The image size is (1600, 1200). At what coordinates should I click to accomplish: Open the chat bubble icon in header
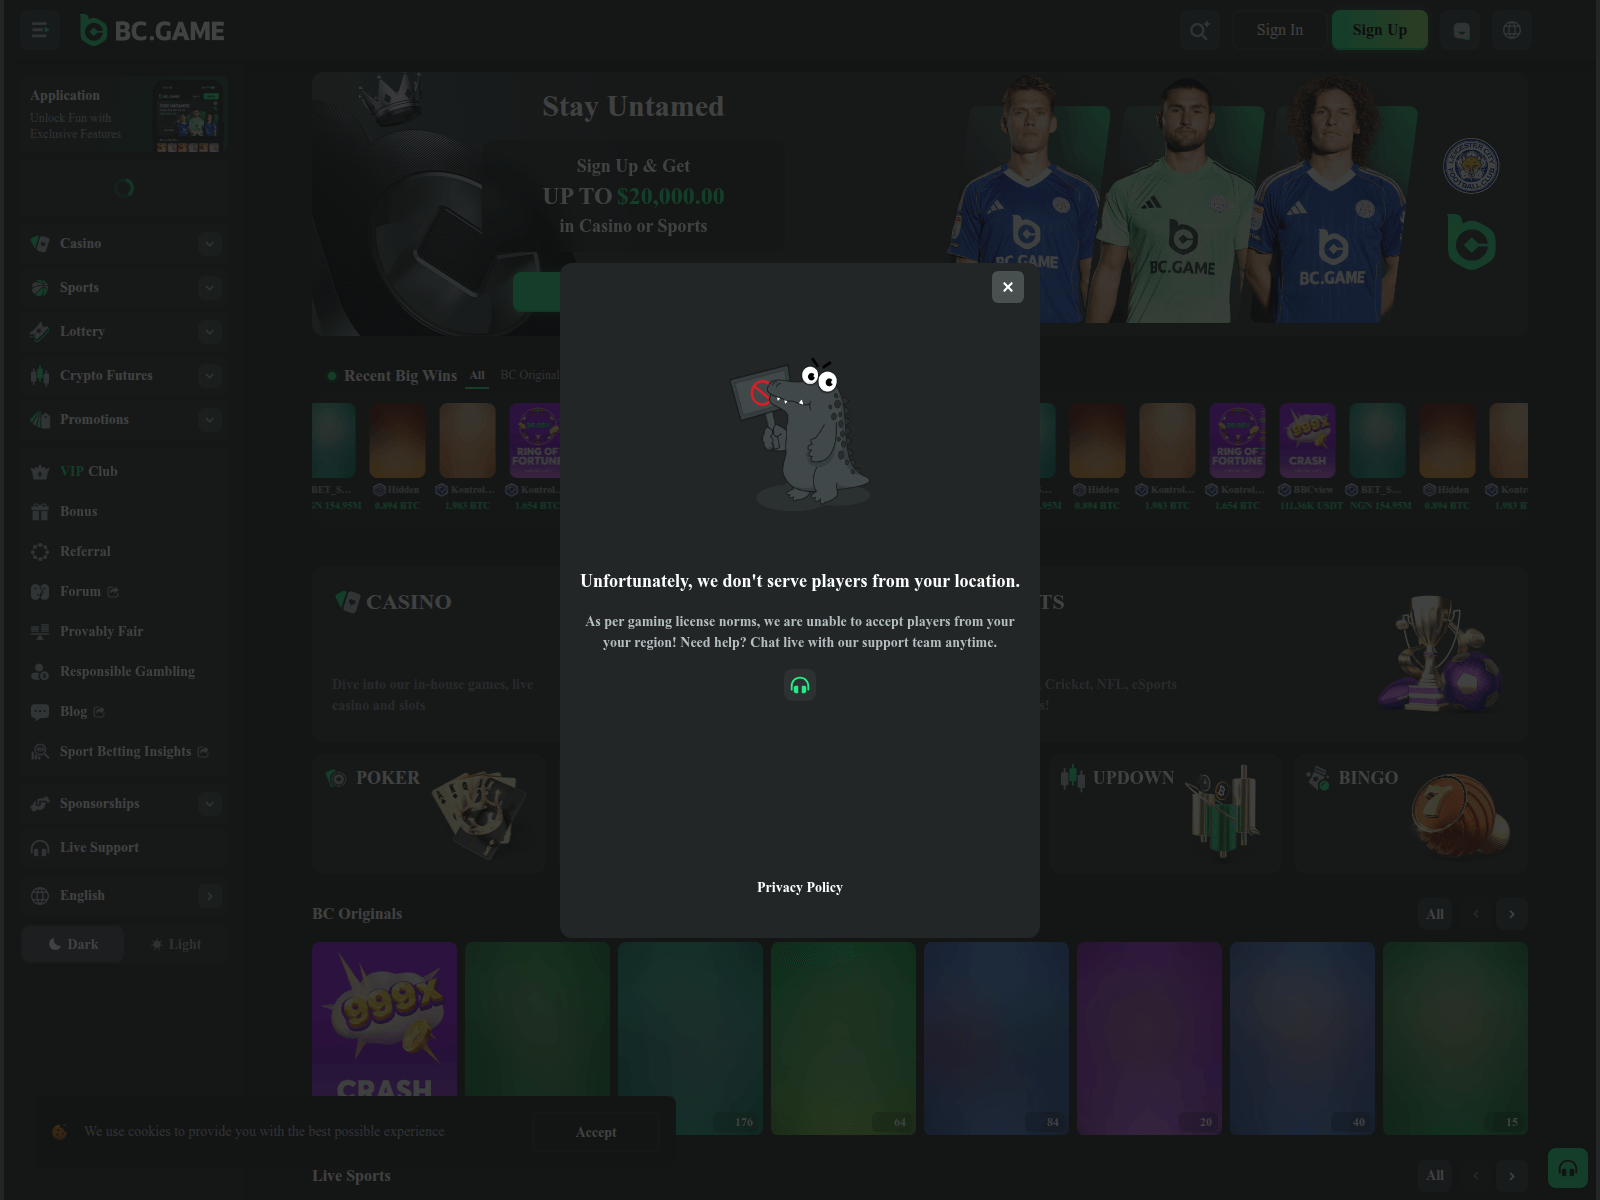coord(1461,30)
